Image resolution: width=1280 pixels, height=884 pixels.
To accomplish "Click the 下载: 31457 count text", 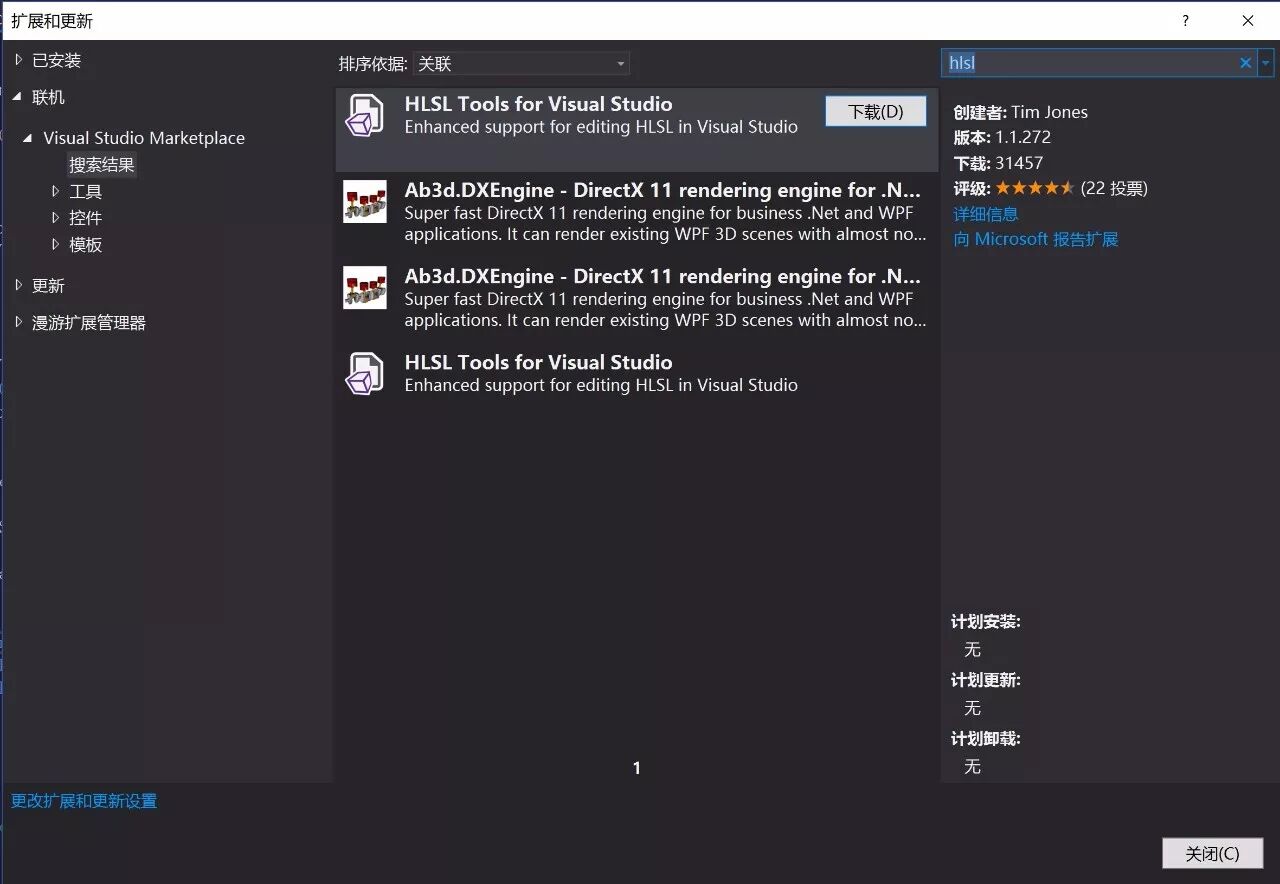I will [x=998, y=163].
